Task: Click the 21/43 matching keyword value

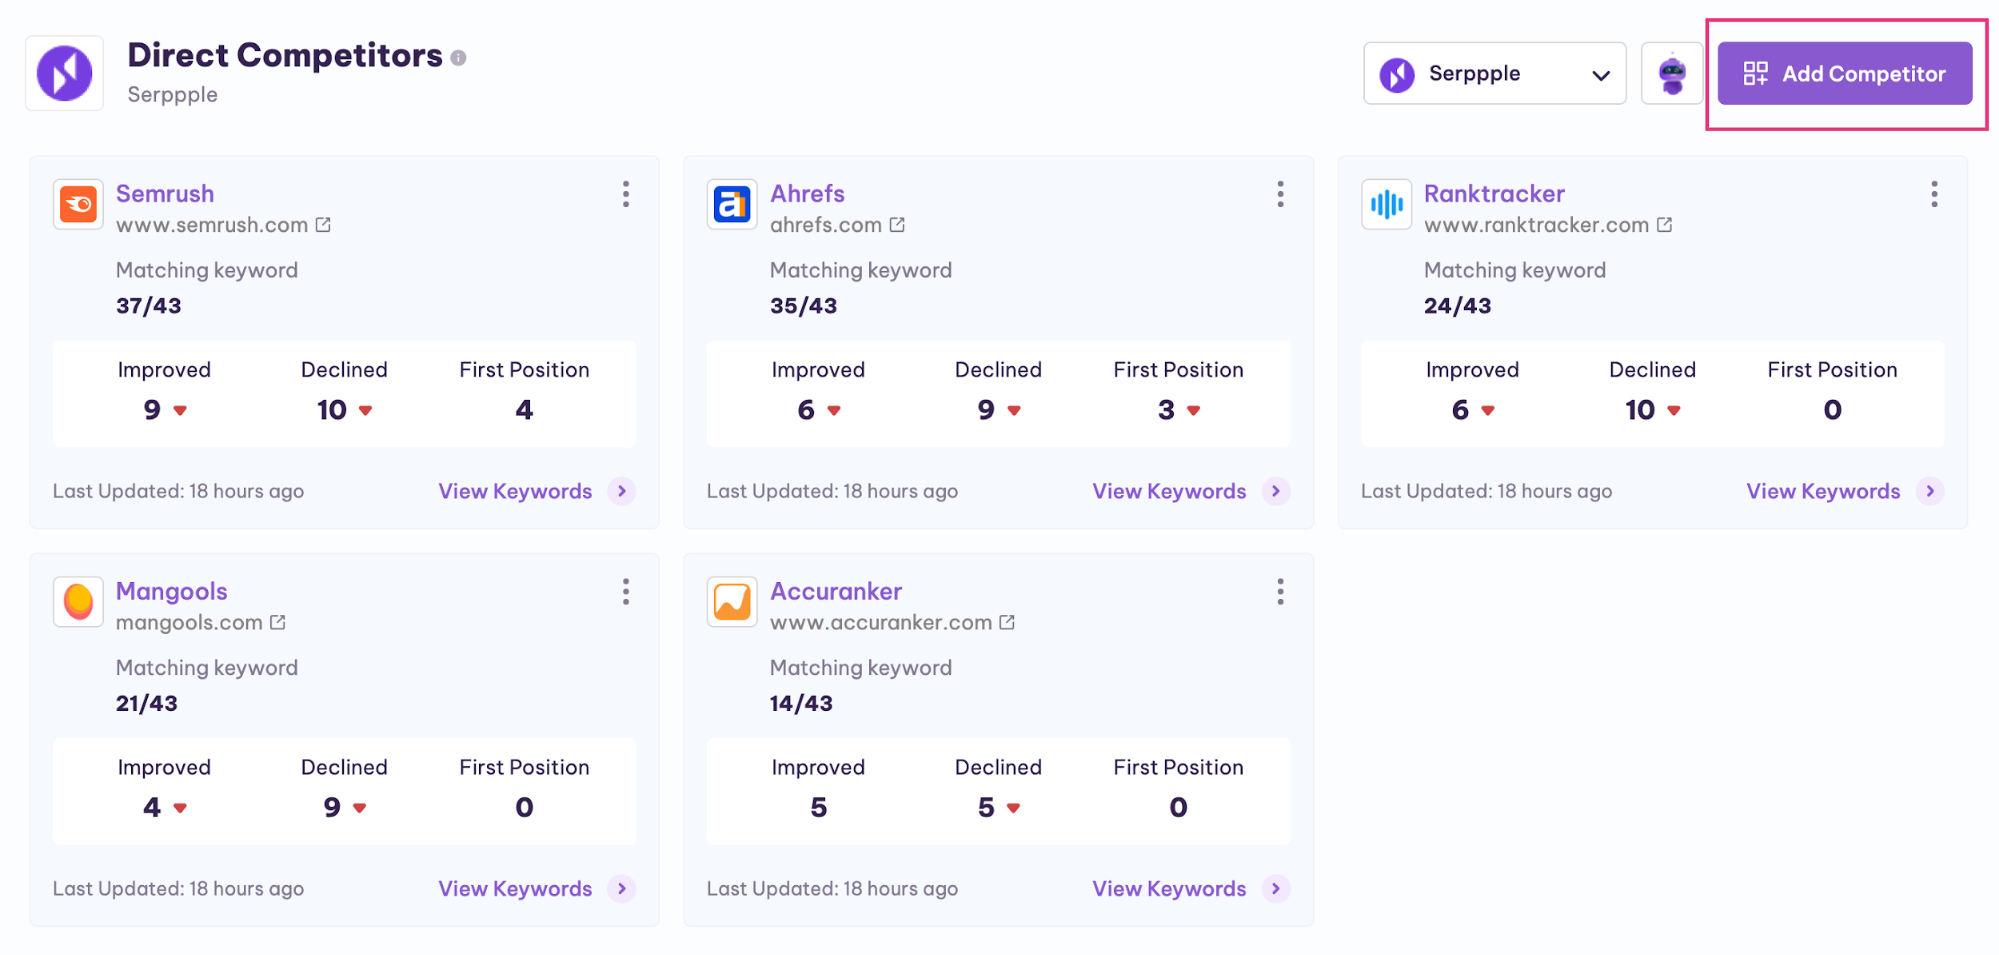Action: [146, 704]
